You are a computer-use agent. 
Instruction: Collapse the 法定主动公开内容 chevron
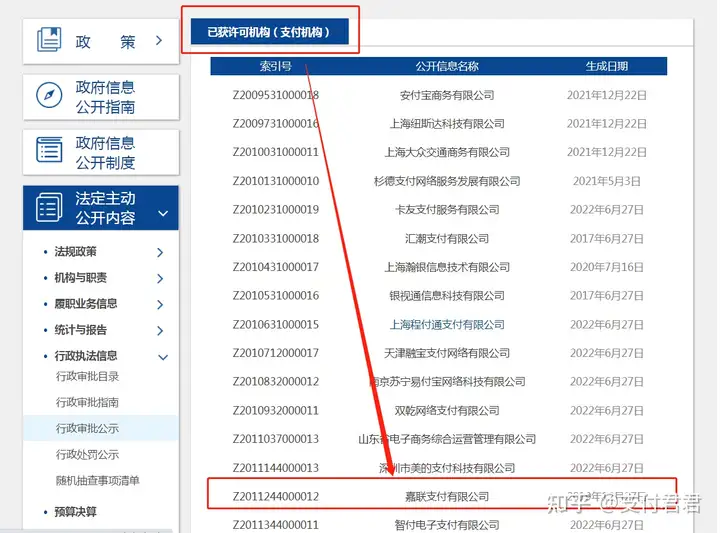tap(163, 213)
